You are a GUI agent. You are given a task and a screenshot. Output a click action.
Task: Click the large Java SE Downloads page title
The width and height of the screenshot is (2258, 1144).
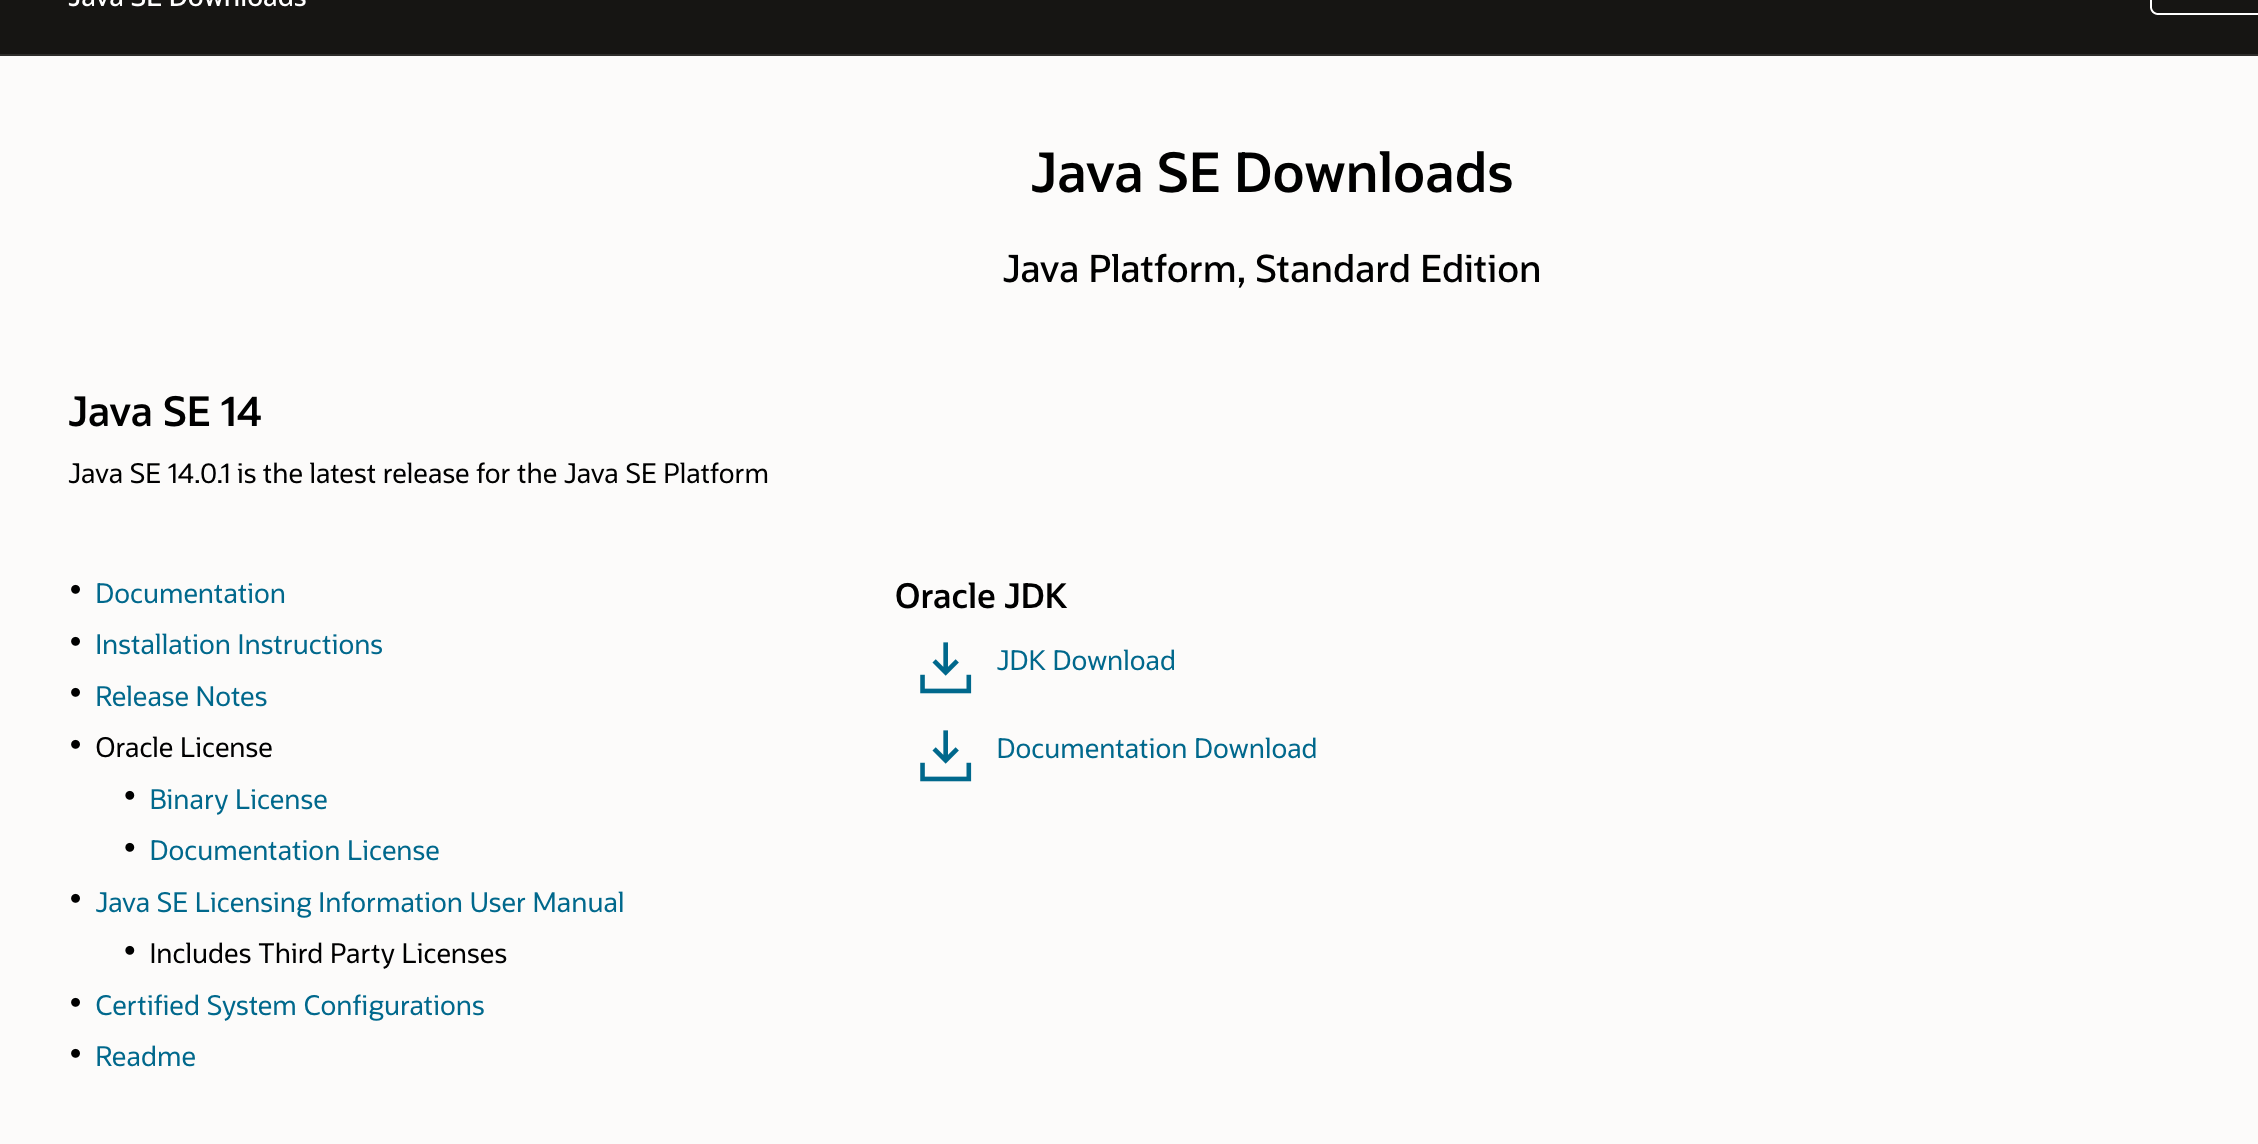point(1271,173)
